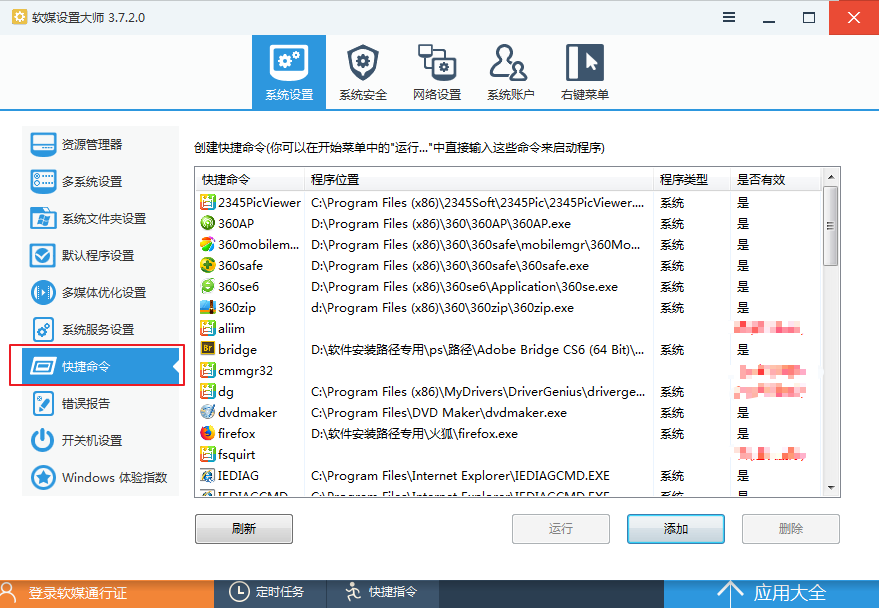This screenshot has height=608, width=879.
Task: Select the 系统账户 tab
Action: pos(510,72)
